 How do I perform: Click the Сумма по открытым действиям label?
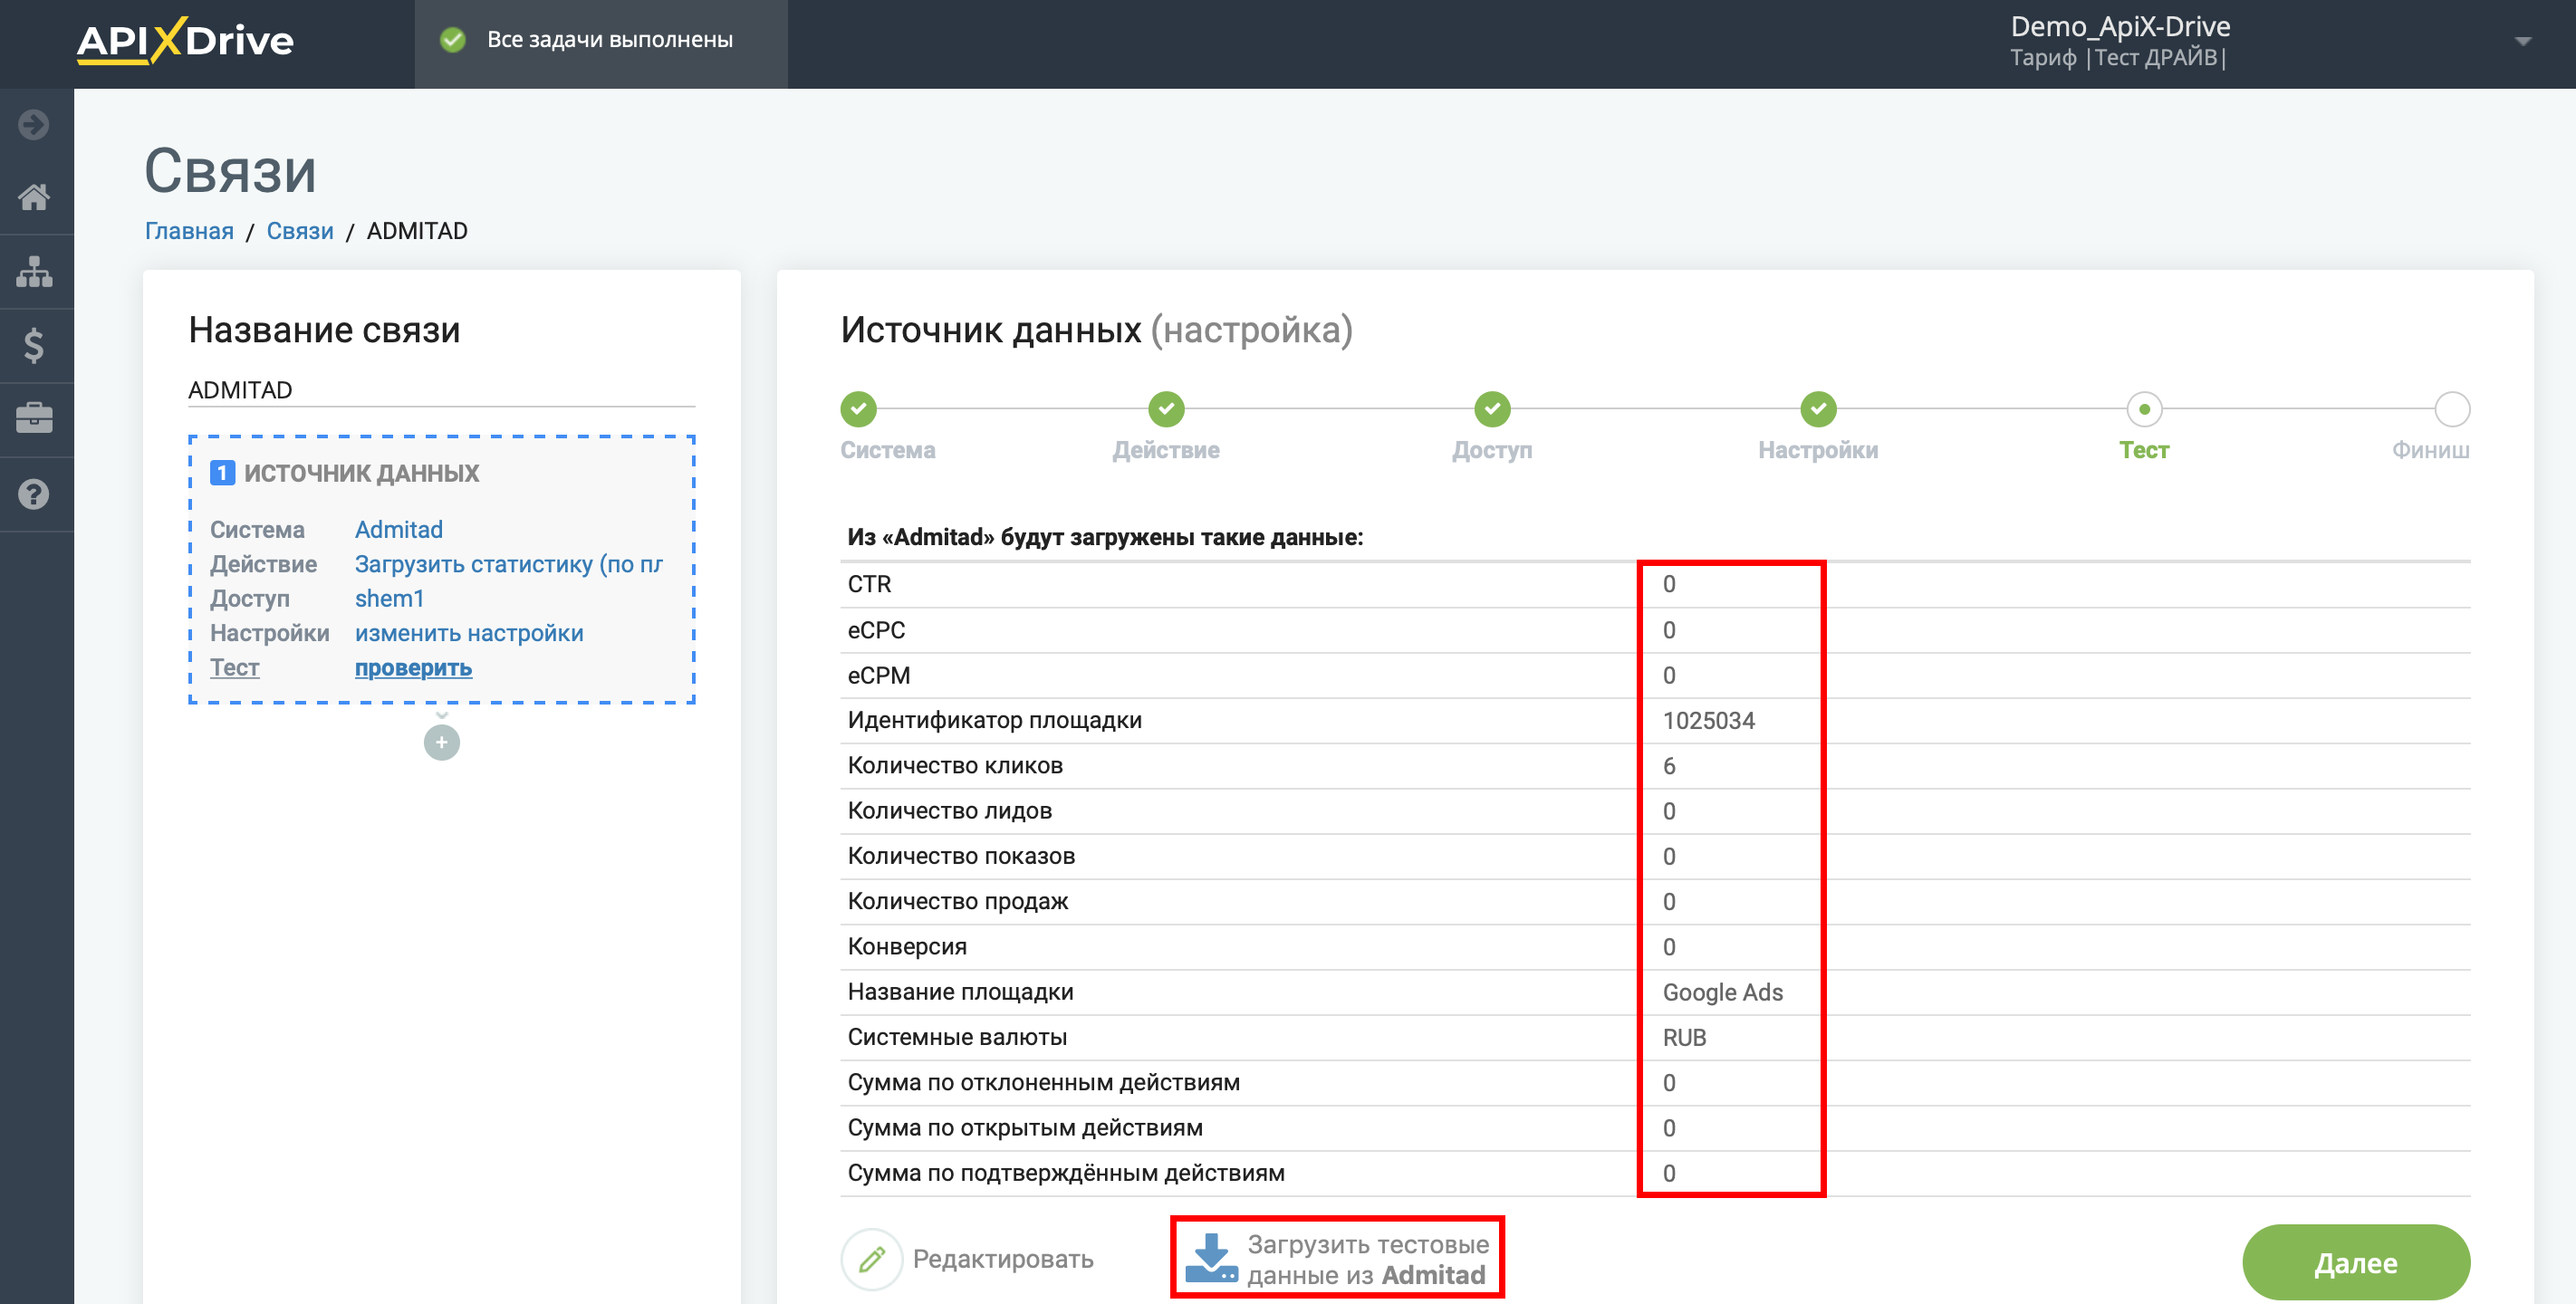1025,1128
